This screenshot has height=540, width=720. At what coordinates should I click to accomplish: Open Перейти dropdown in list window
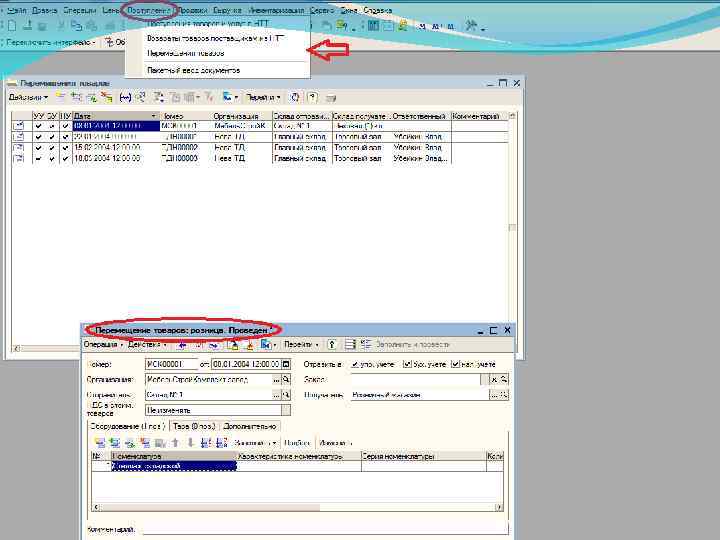pyautogui.click(x=263, y=97)
